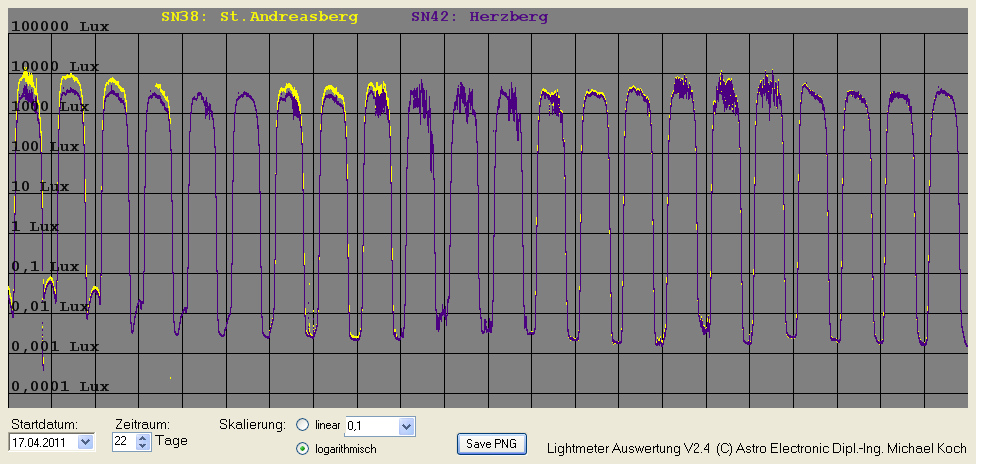
Task: Click the 100000 Lux axis label
Action: (x=61, y=26)
